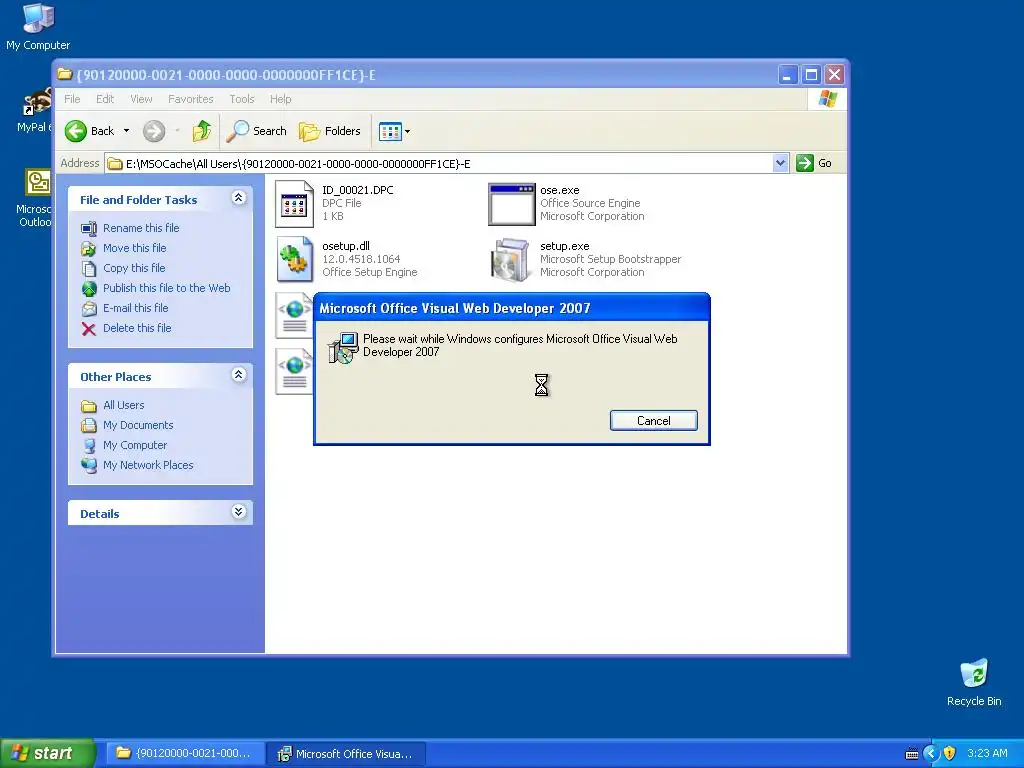Open My Computer in Other Places
The width and height of the screenshot is (1024, 768).
click(135, 445)
